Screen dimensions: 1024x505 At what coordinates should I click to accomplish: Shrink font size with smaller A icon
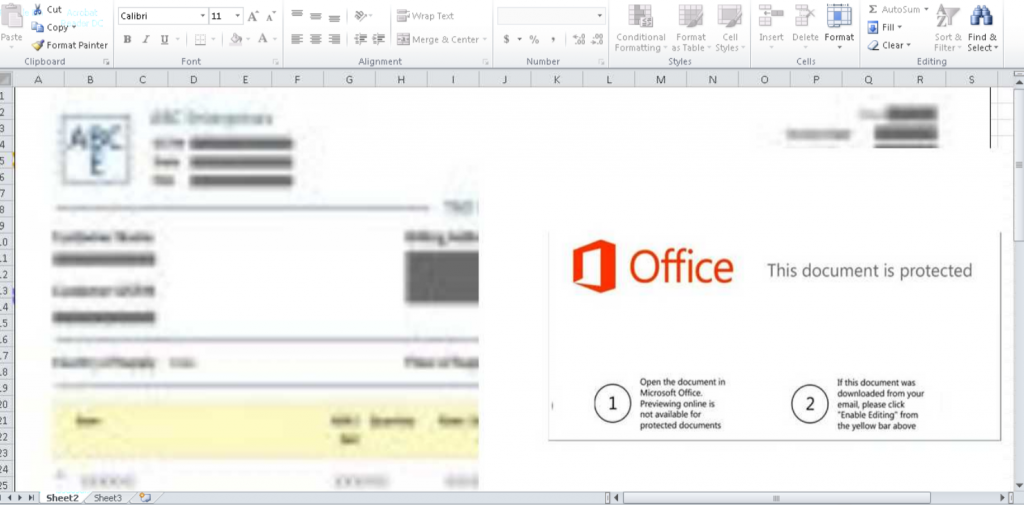click(x=270, y=16)
